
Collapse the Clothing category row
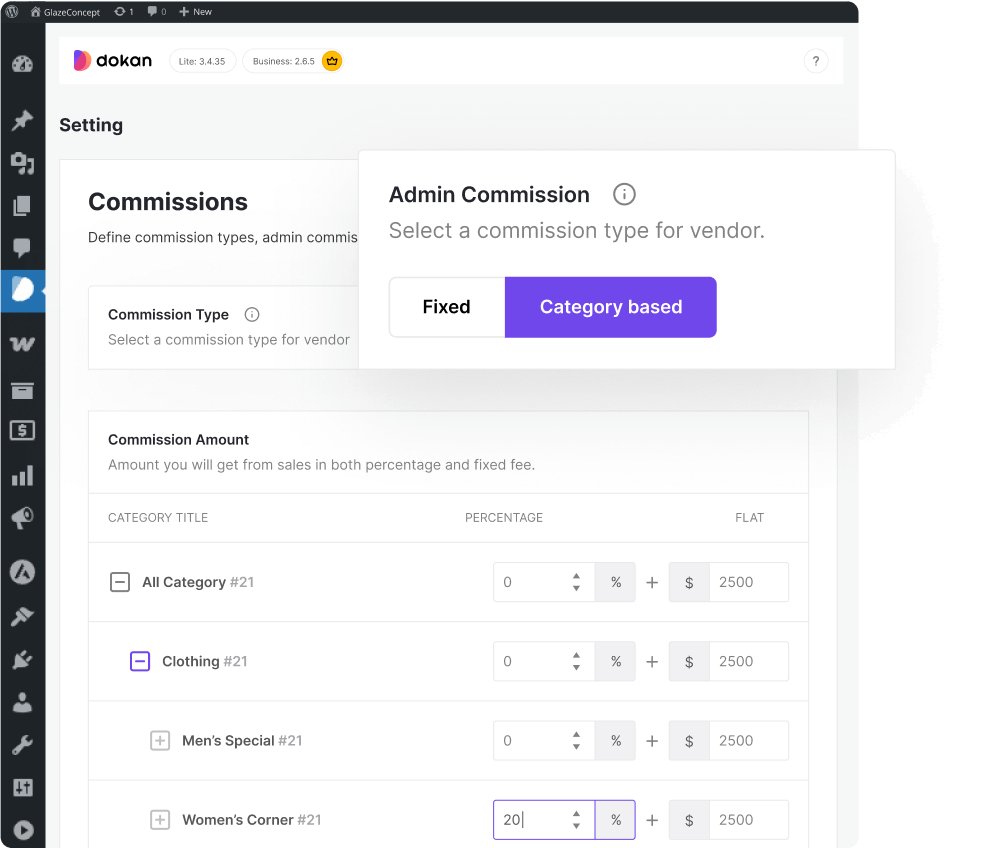pyautogui.click(x=140, y=661)
